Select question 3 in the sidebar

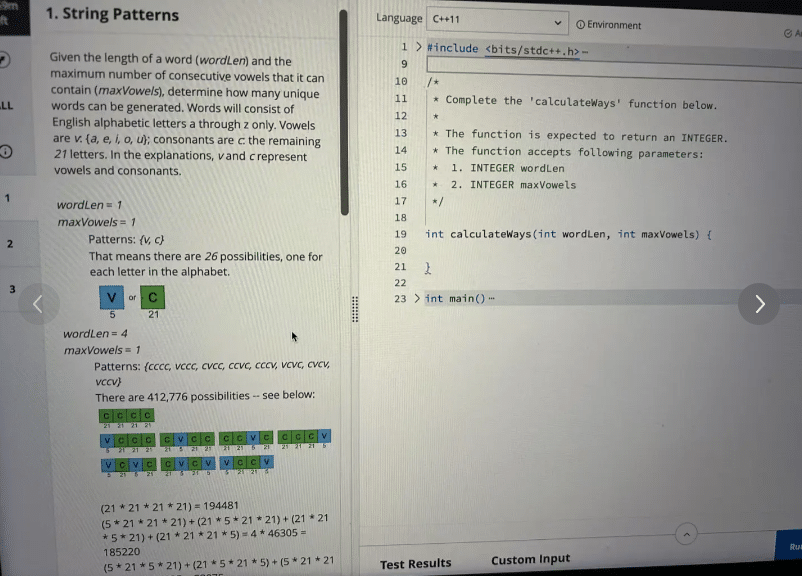point(12,289)
